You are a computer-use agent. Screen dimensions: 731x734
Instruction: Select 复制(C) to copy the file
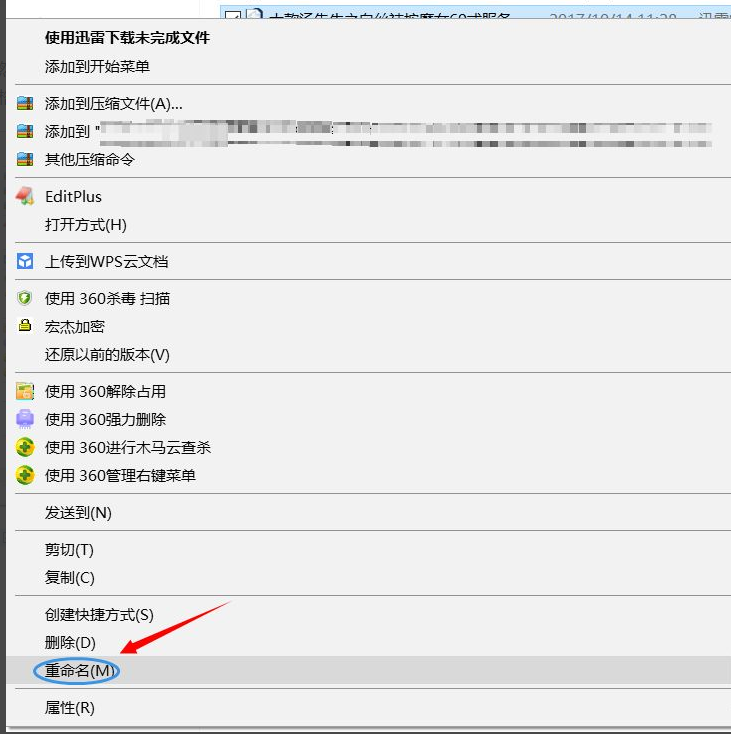point(70,577)
